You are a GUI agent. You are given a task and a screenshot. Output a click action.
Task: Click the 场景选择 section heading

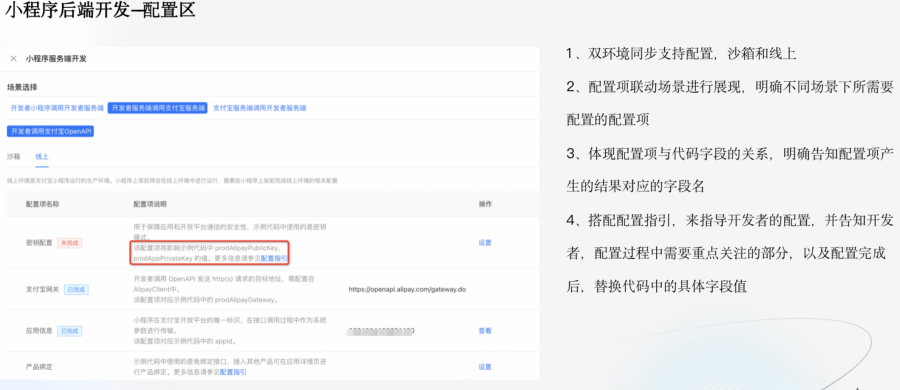22,87
